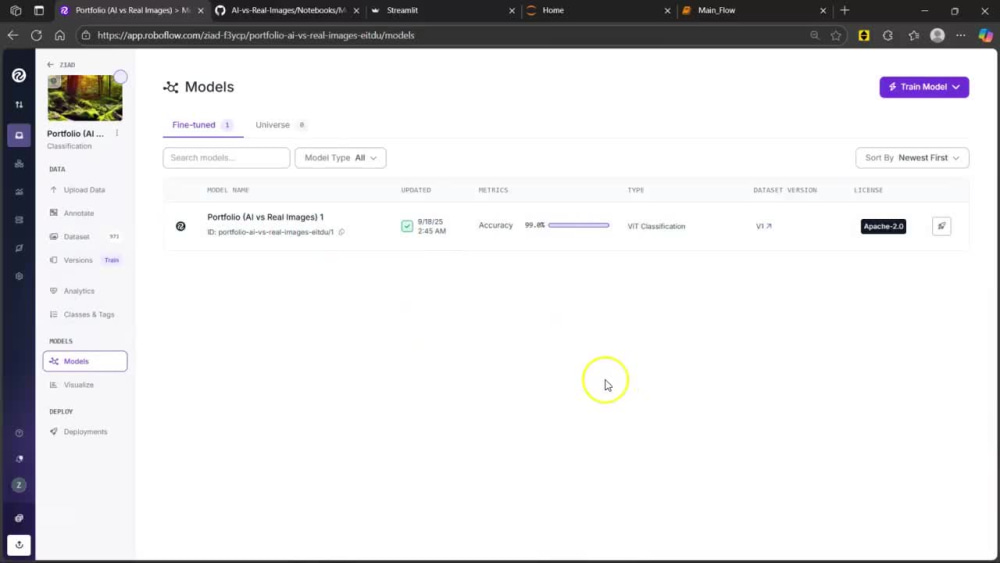
Task: Click the Dataset sidebar icon
Action: pos(54,237)
